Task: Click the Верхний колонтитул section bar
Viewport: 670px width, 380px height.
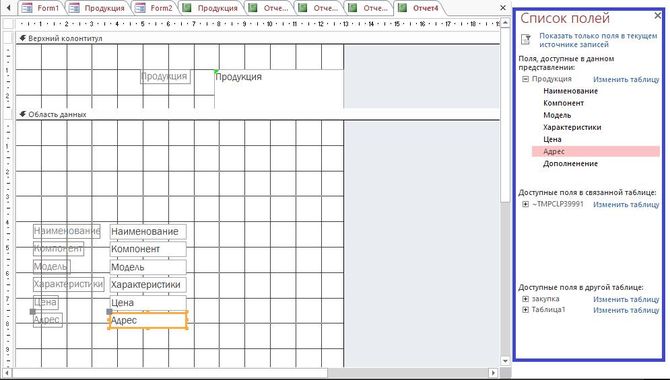Action: pyautogui.click(x=258, y=38)
